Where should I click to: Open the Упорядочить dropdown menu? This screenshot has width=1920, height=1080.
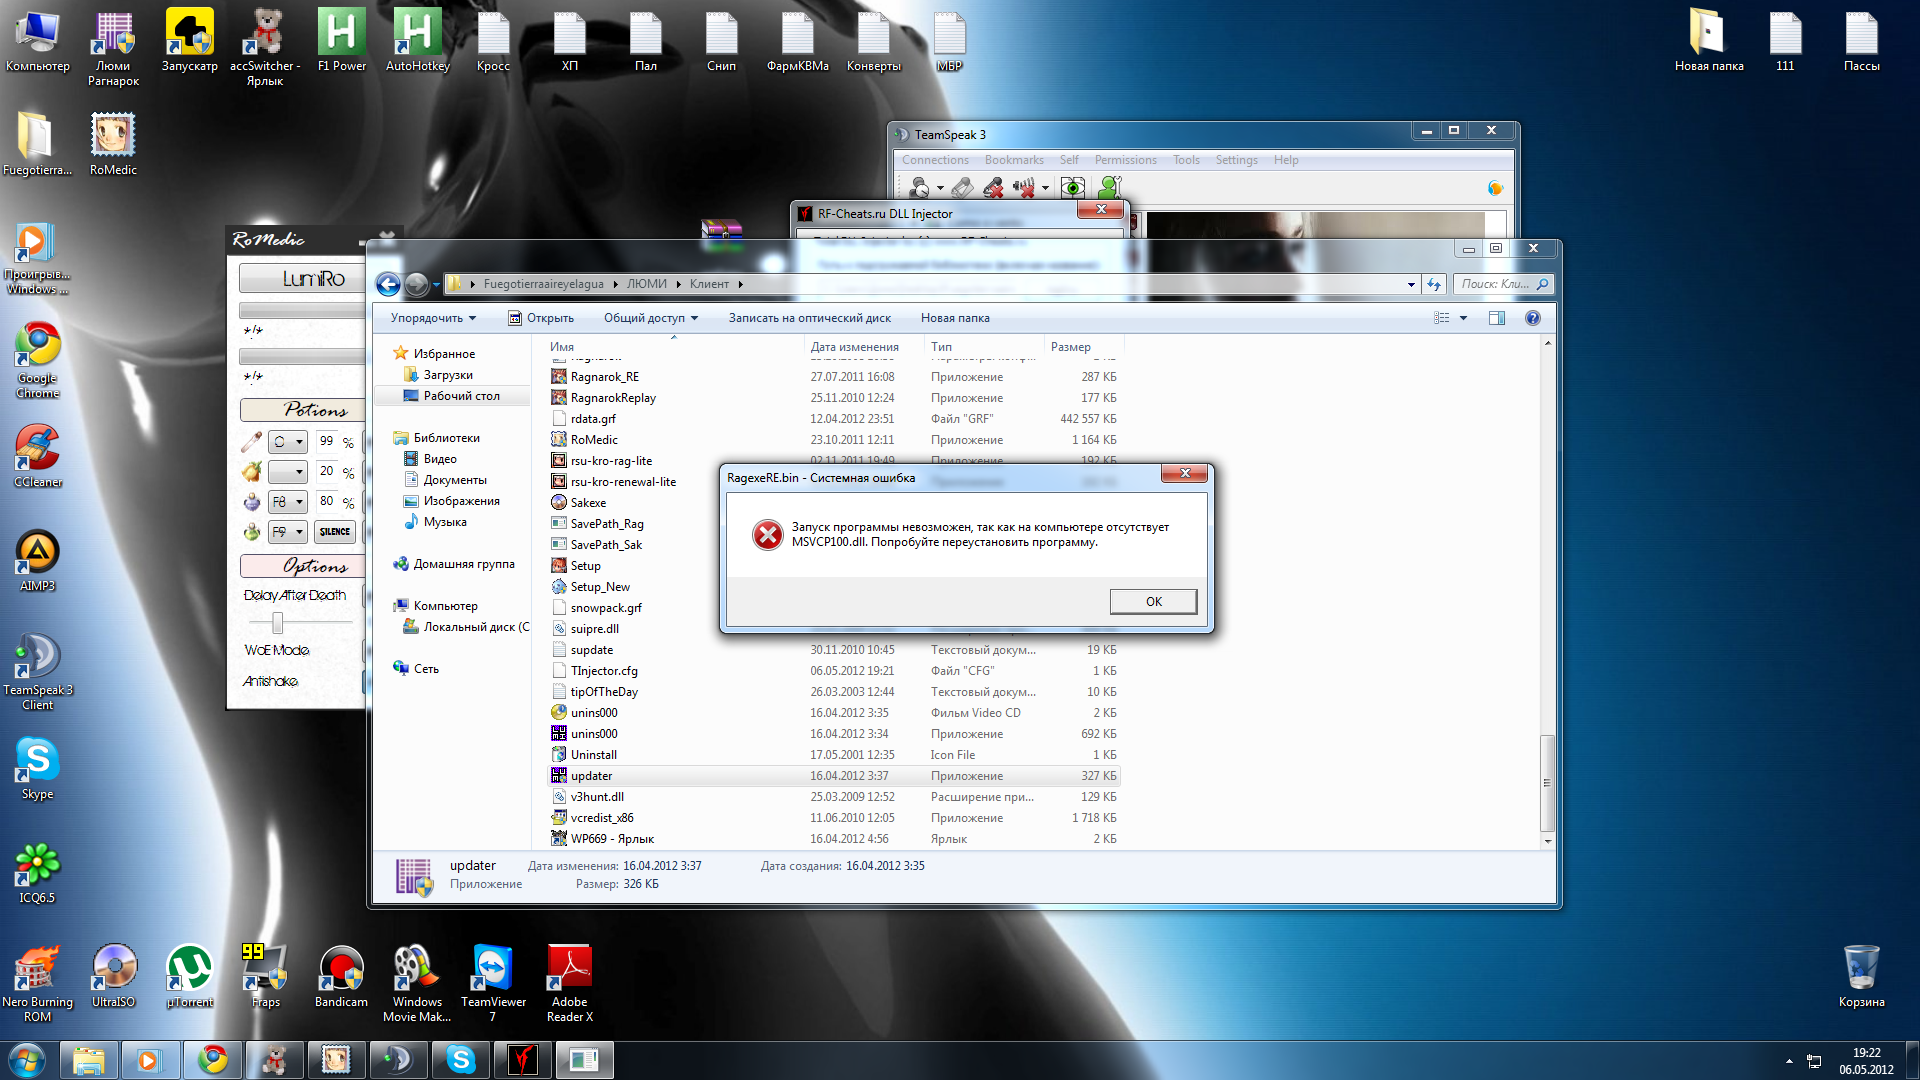[433, 318]
